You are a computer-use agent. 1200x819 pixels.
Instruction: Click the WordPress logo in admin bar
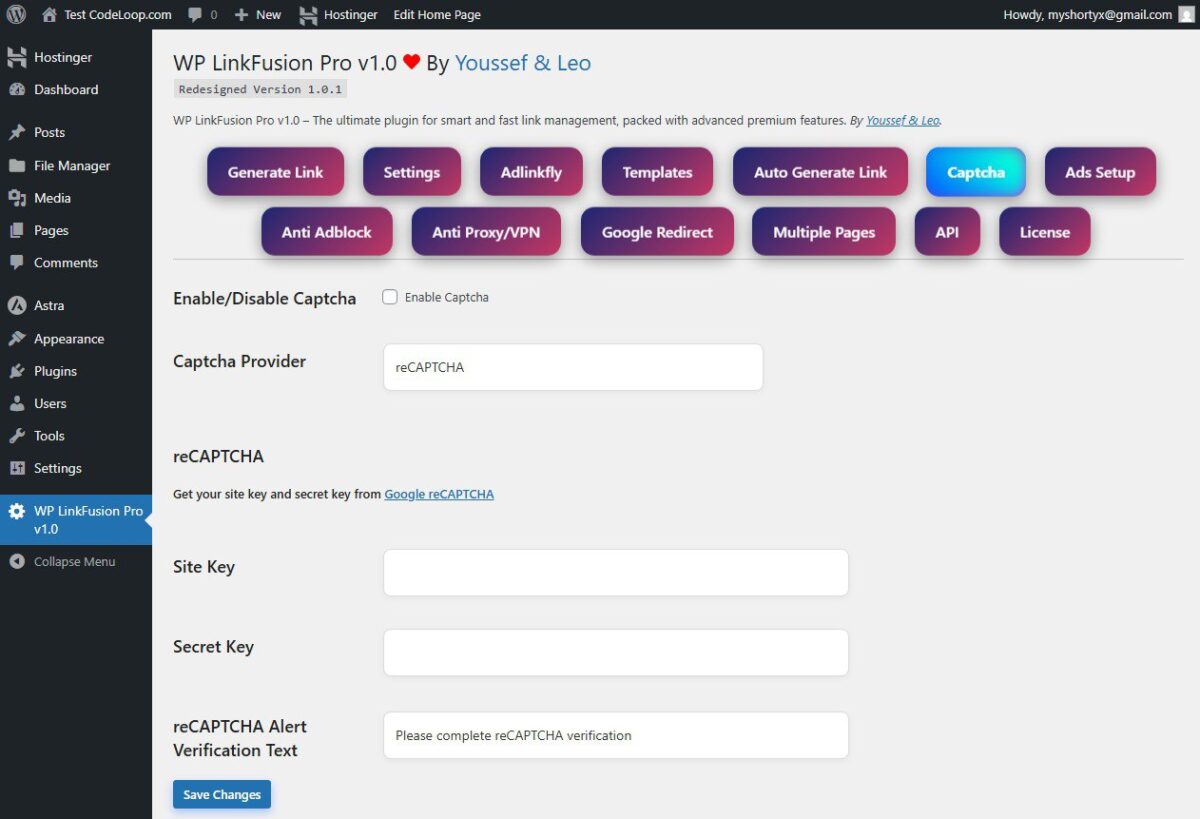click(16, 15)
